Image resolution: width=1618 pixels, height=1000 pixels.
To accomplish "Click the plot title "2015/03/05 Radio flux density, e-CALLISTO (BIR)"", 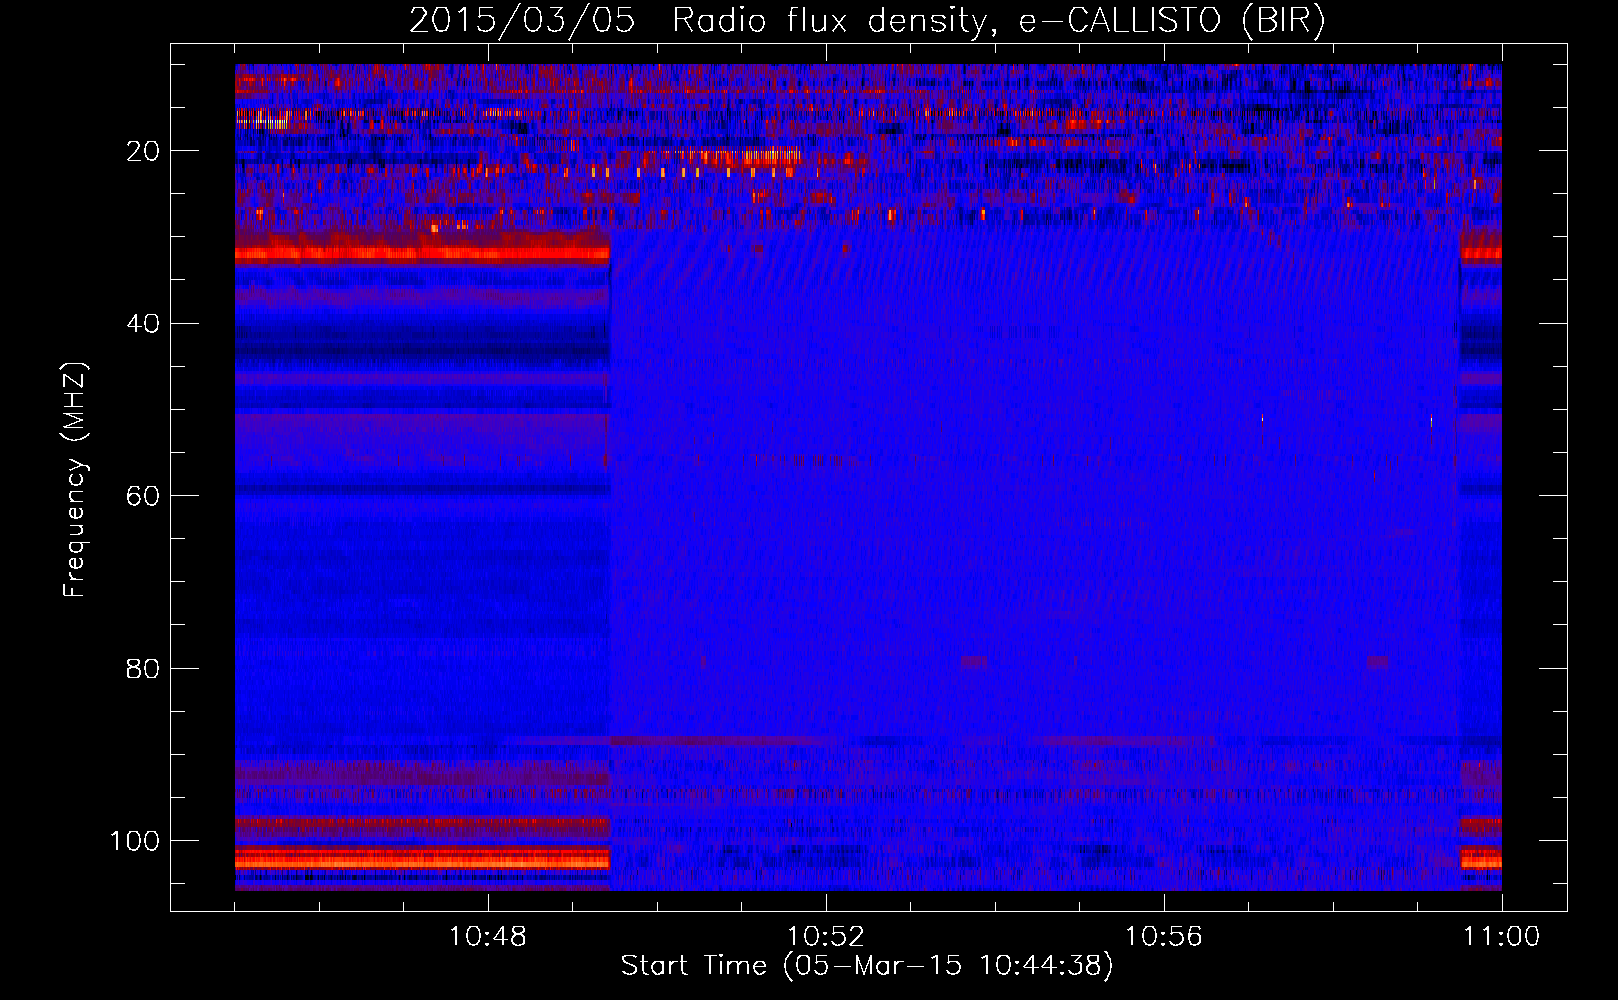I will (867, 20).
